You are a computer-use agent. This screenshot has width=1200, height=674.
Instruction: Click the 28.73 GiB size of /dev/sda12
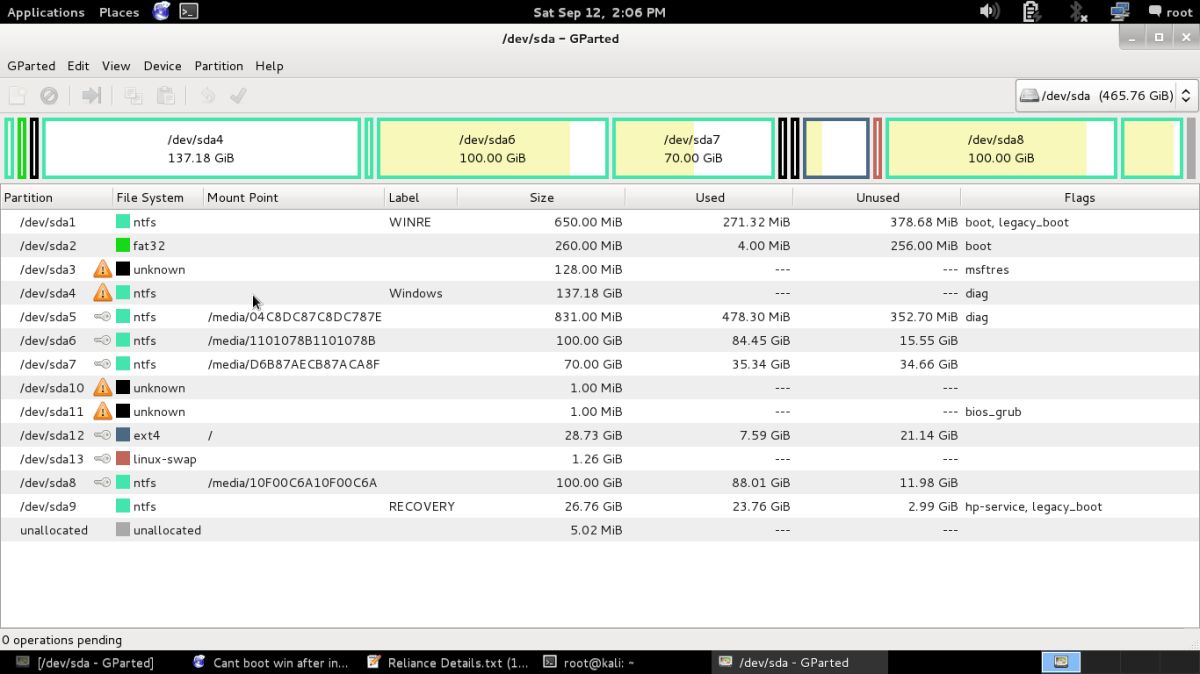(x=592, y=435)
